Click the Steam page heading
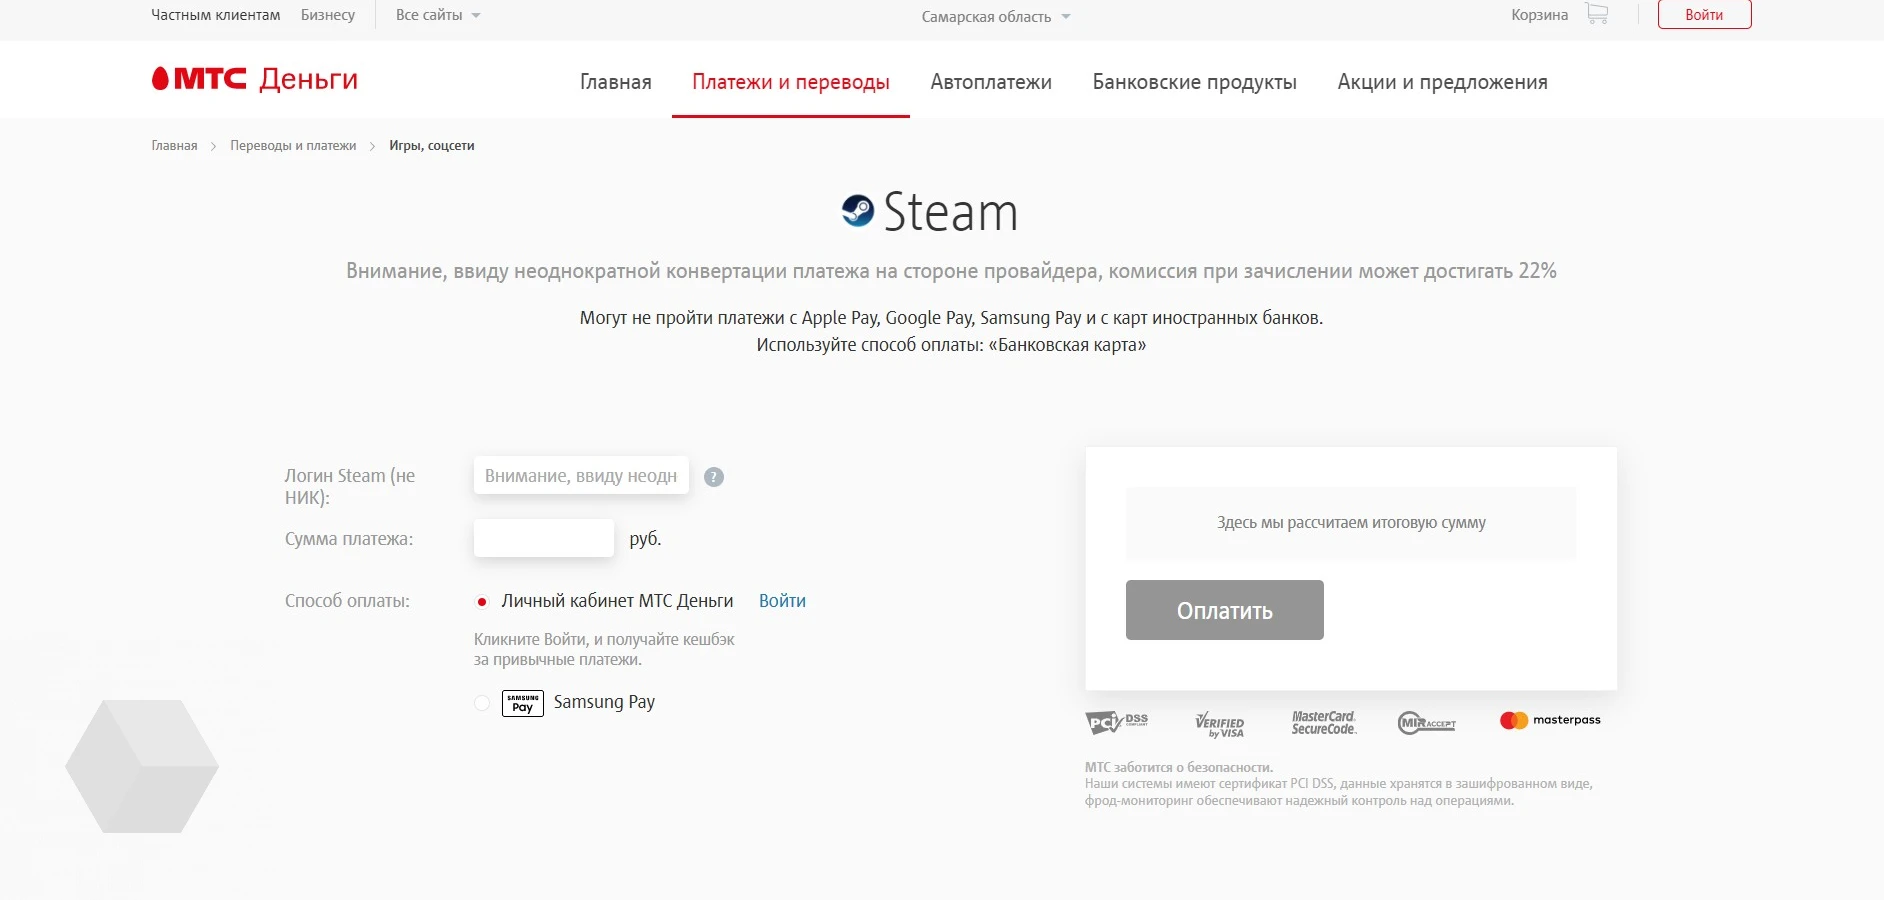This screenshot has height=900, width=1884. 950,212
